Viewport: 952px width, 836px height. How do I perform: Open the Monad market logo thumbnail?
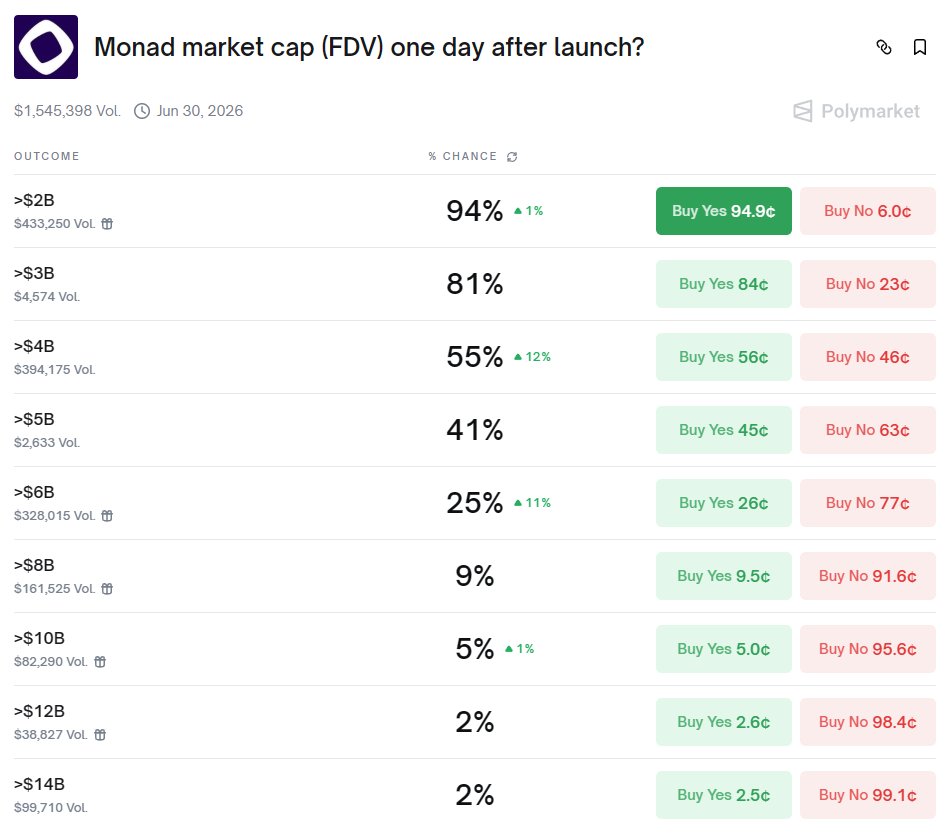(x=46, y=47)
